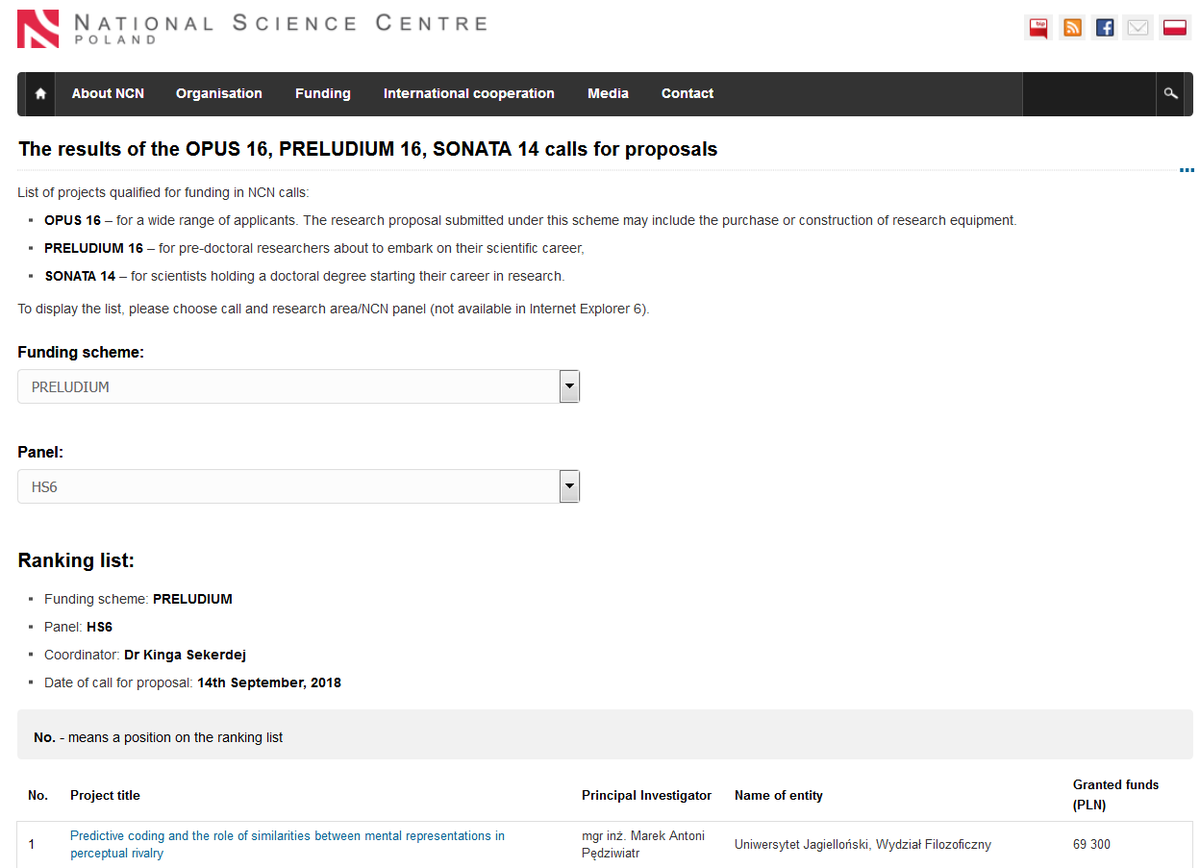Switch language via Polish flag icon
Image resolution: width=1200 pixels, height=868 pixels.
[x=1173, y=28]
